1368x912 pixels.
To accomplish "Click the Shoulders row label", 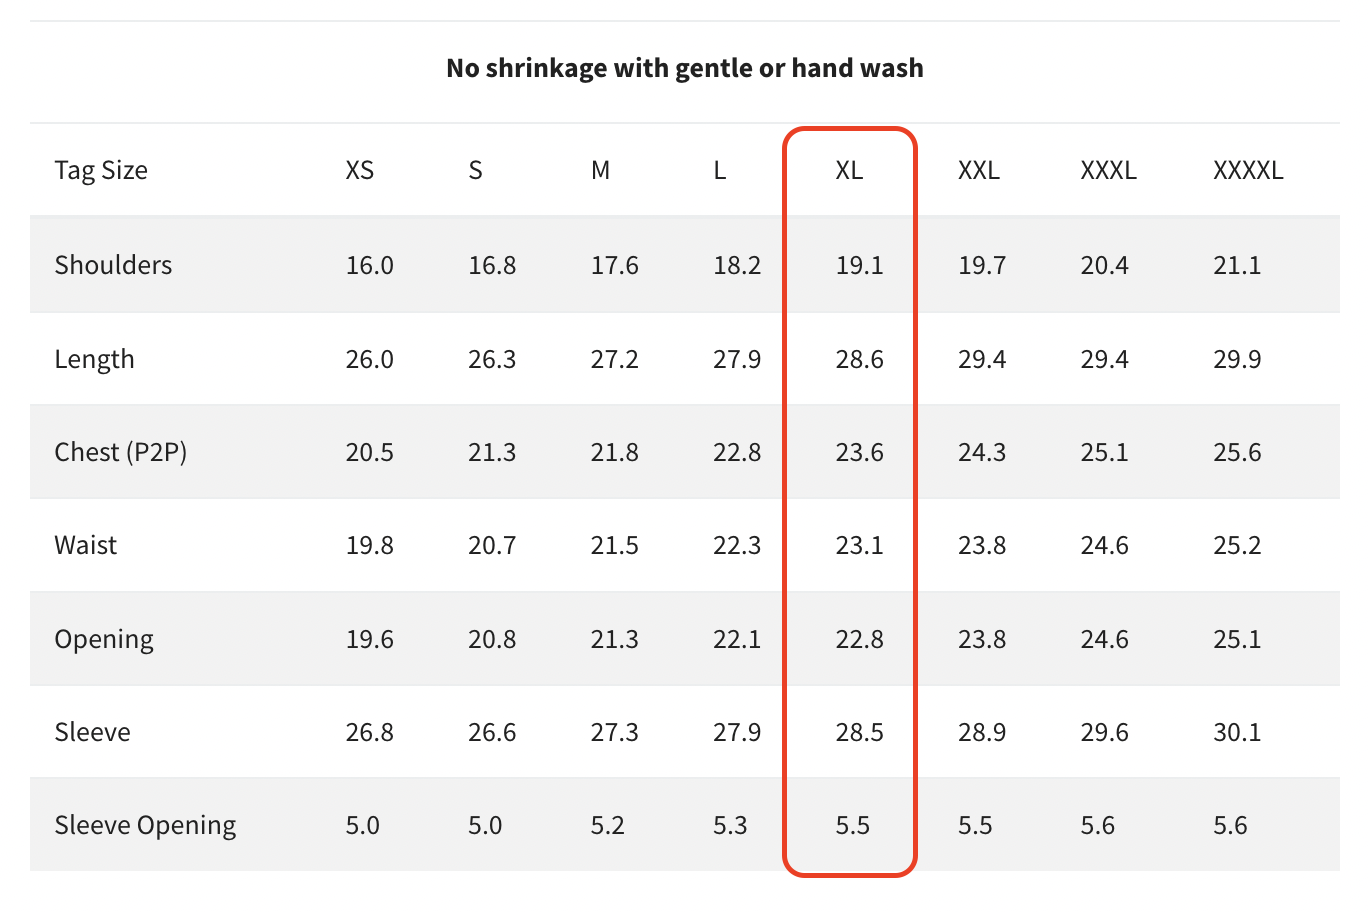I will pyautogui.click(x=113, y=265).
